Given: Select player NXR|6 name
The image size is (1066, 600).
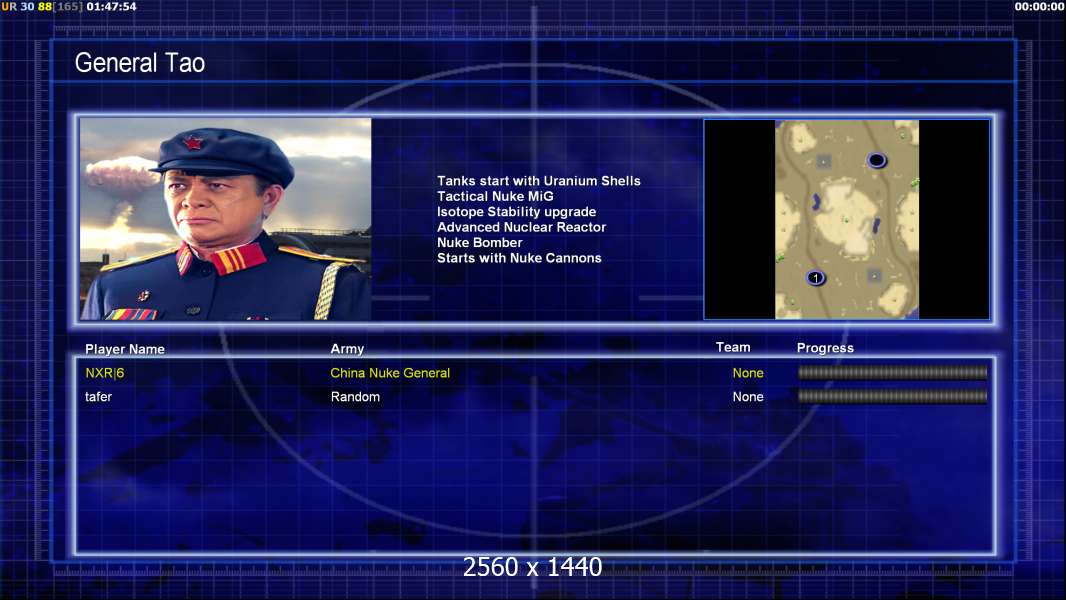Looking at the screenshot, I should coord(105,373).
